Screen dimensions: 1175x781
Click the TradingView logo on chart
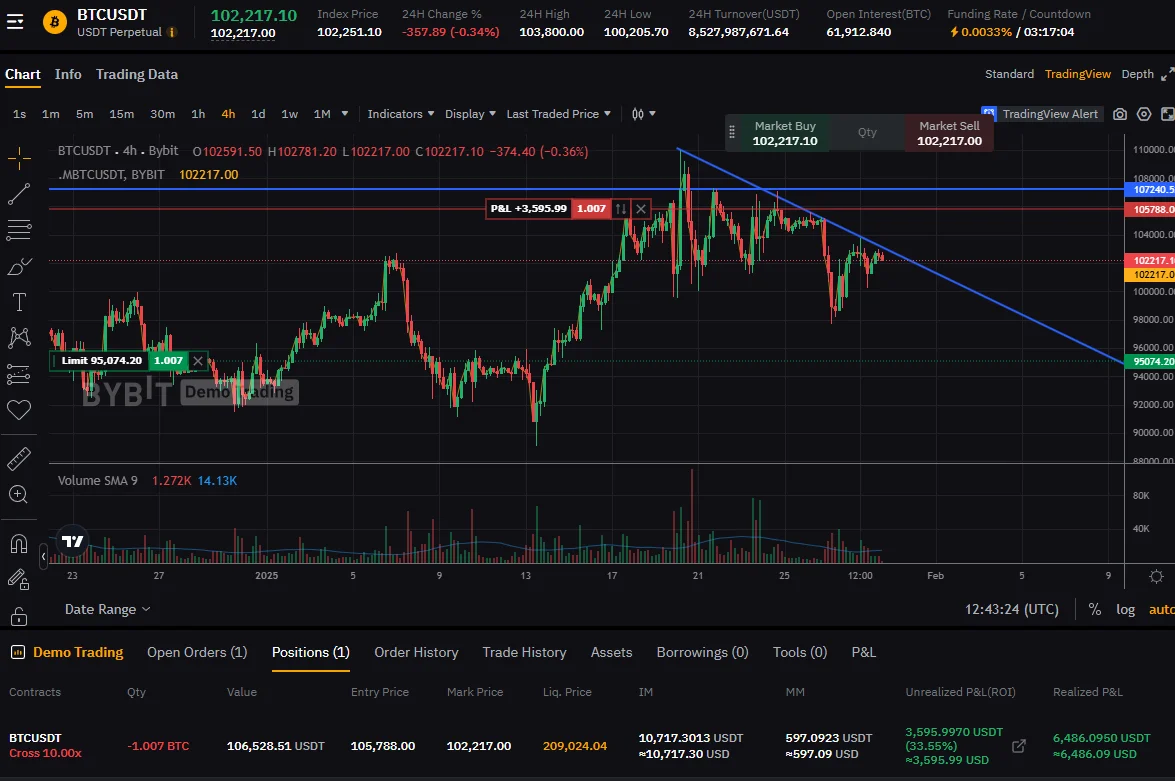click(x=73, y=541)
